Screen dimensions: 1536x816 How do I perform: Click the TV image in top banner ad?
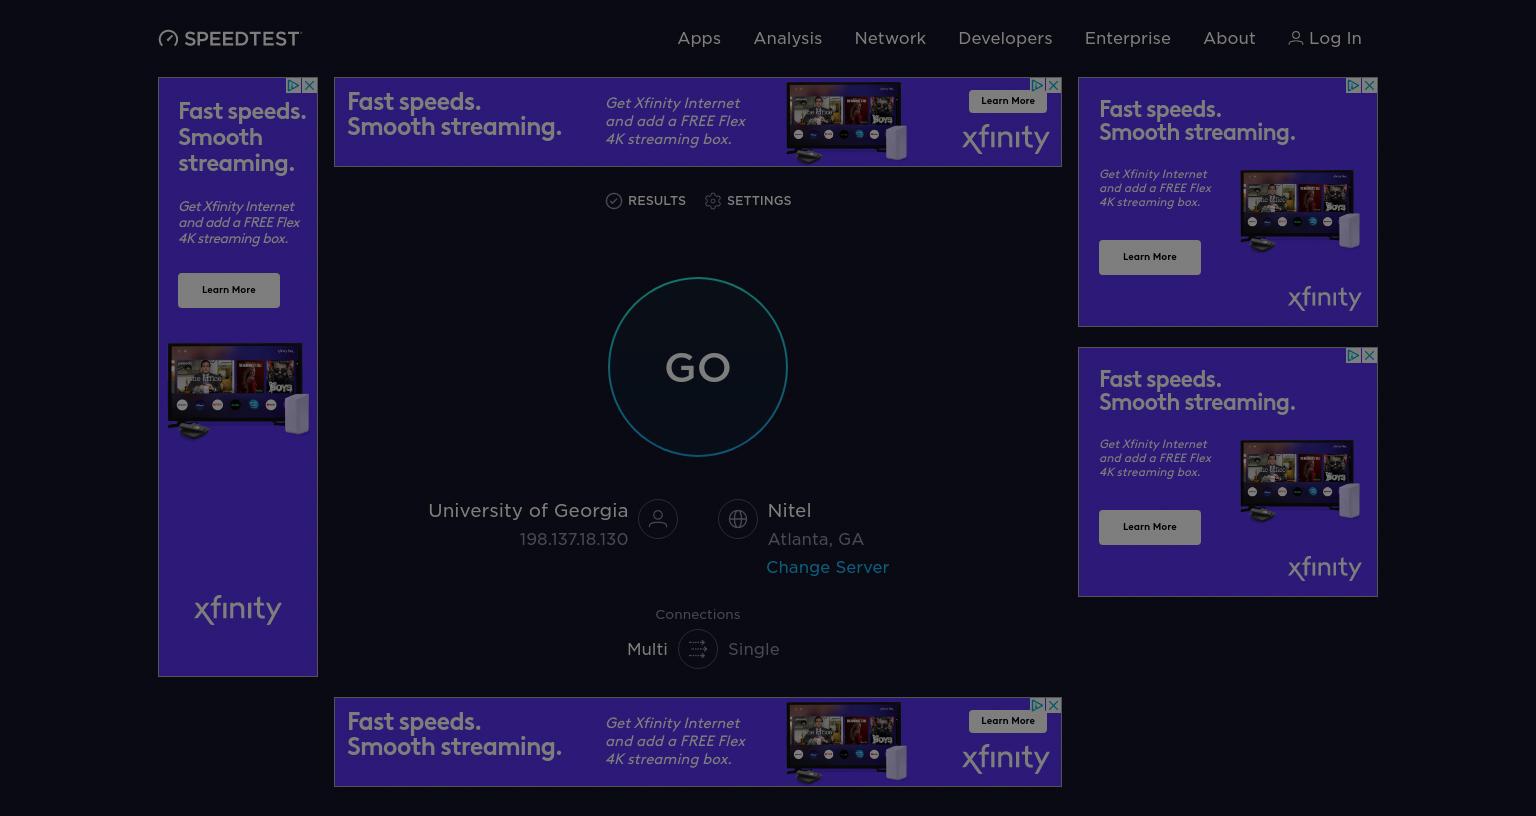pos(847,122)
